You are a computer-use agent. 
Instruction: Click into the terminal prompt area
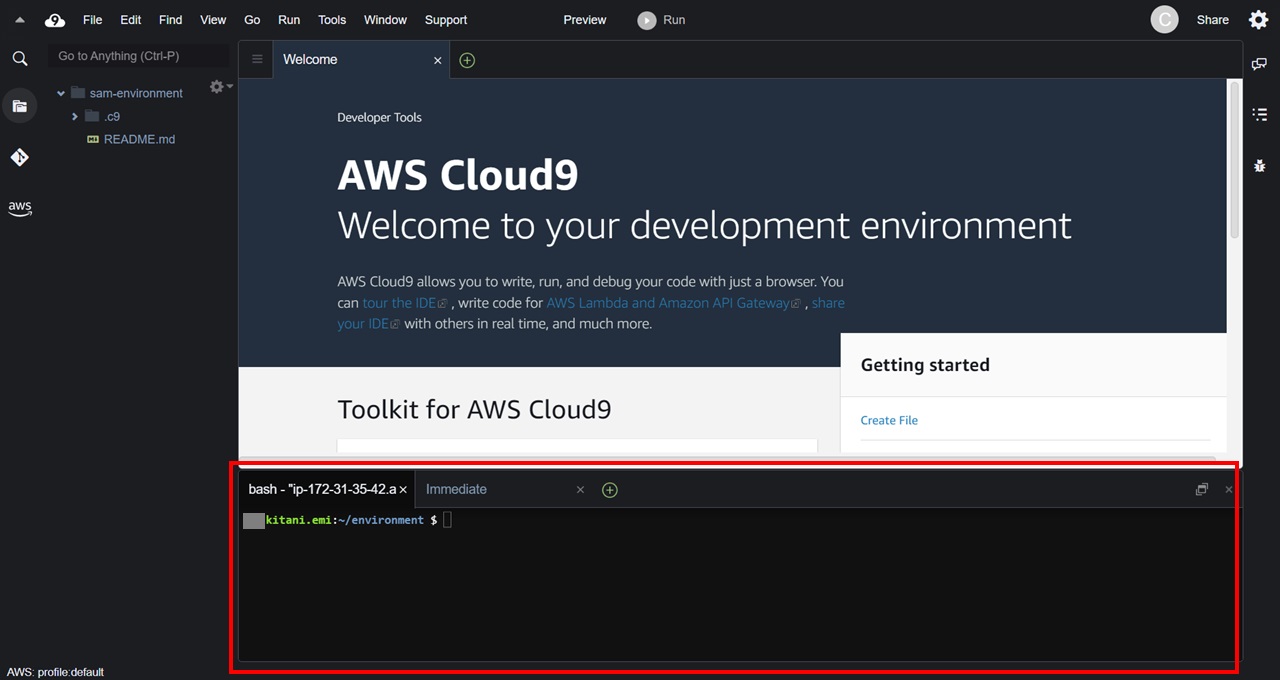coord(737,584)
